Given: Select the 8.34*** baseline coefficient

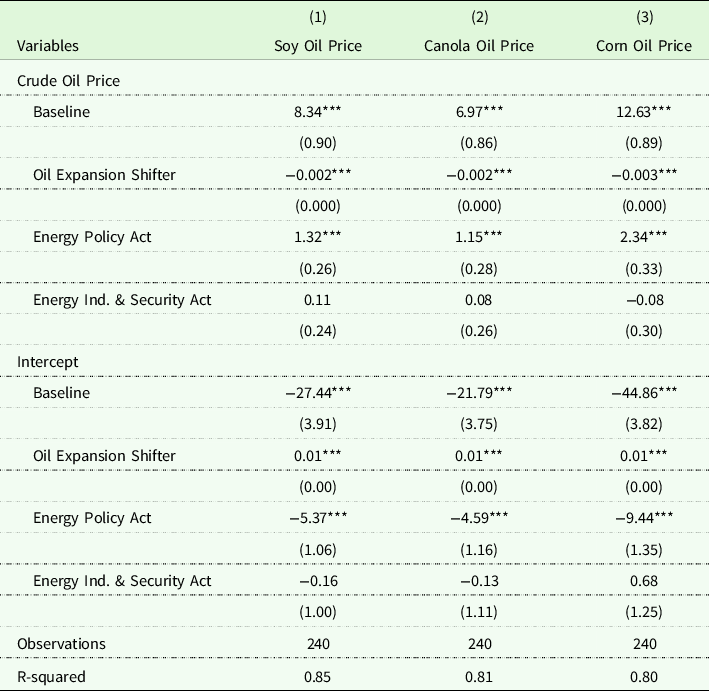Looking at the screenshot, I should 320,111.
